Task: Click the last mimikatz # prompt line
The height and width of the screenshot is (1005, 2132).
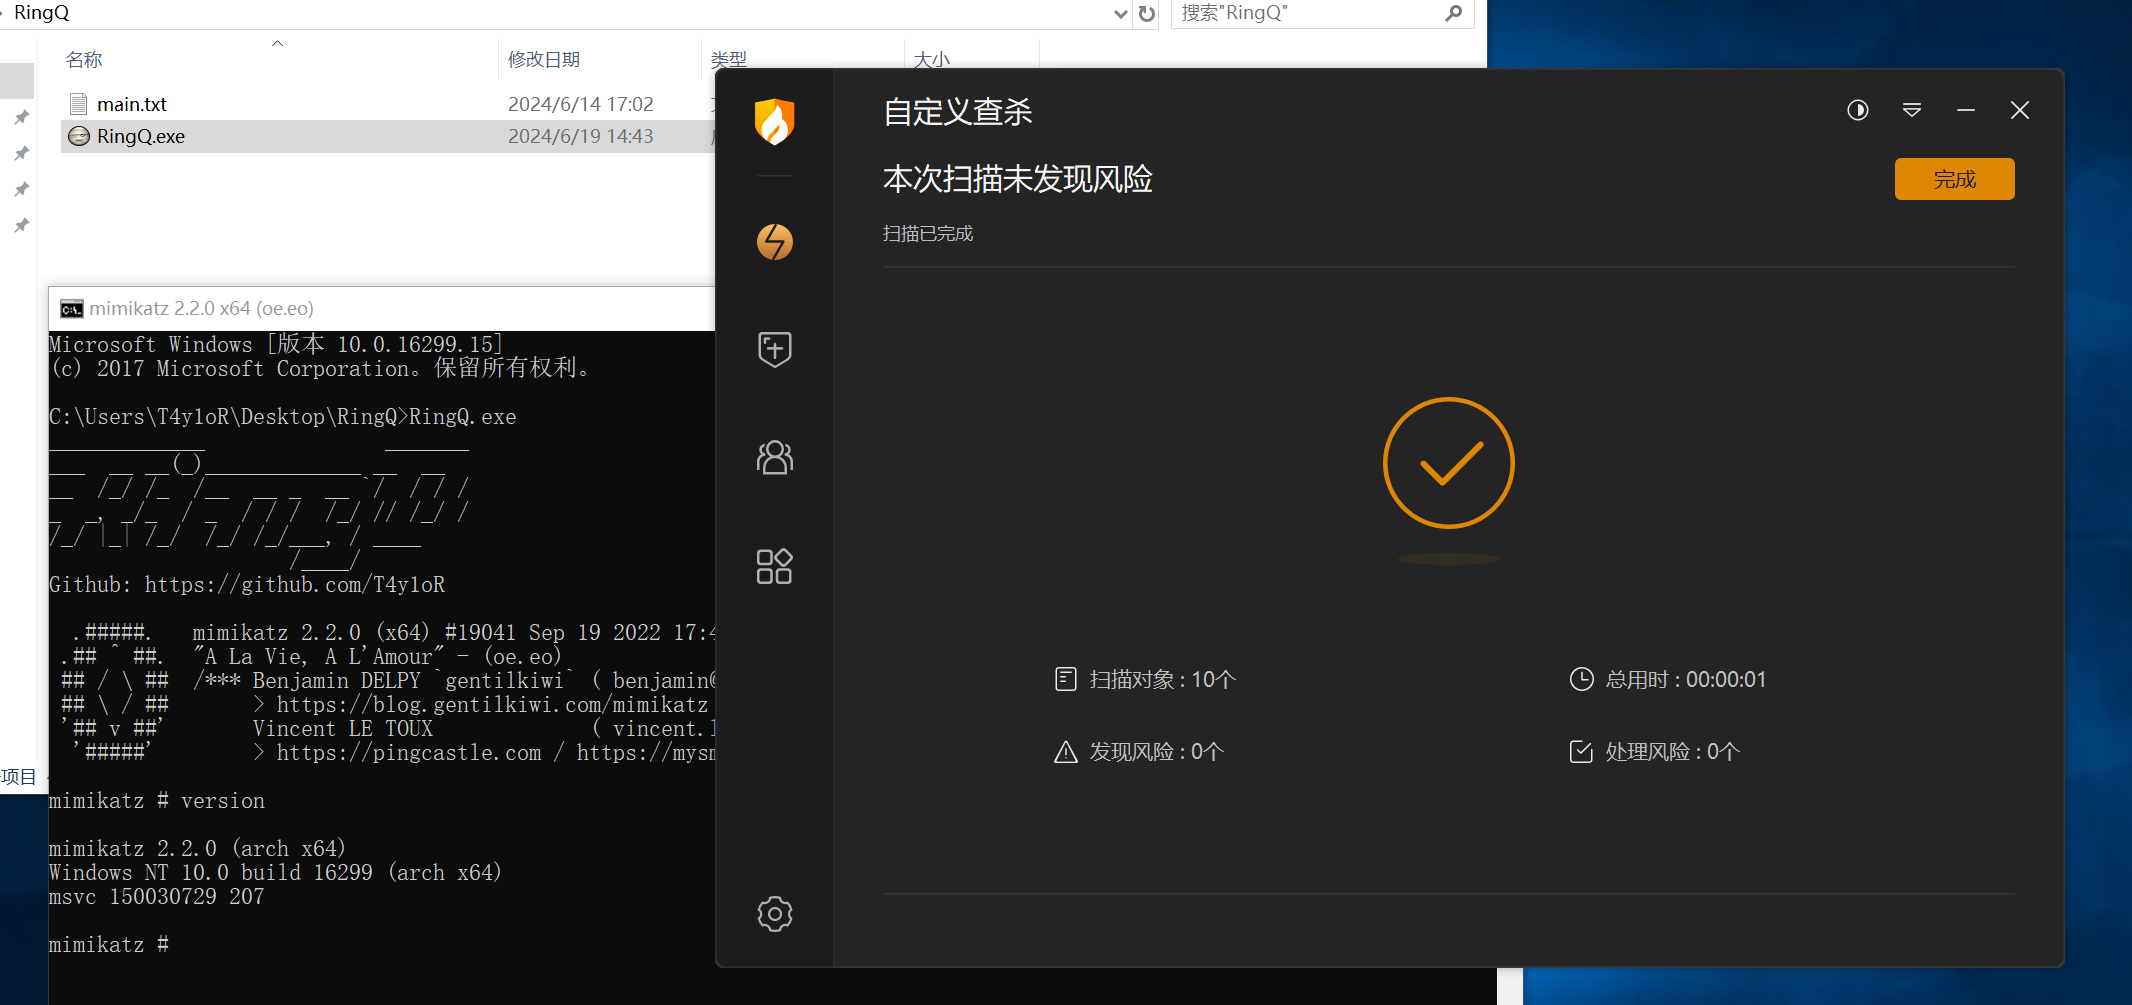Action: (x=109, y=945)
